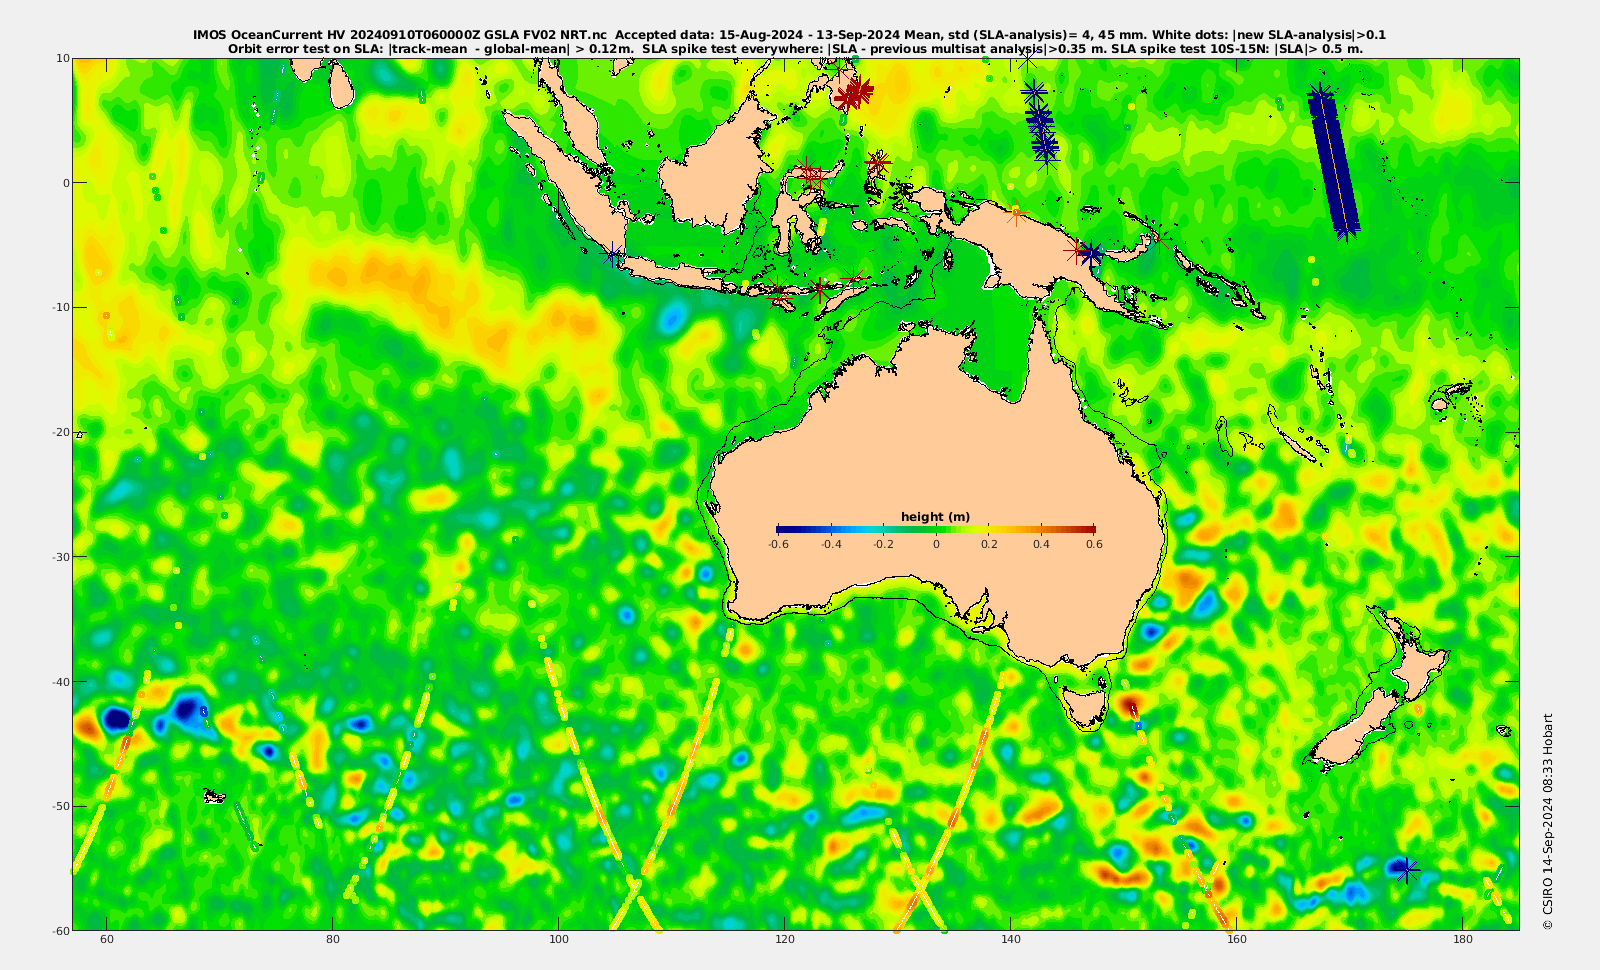Click the 'Orbit error test on SLA' subtitle line
The image size is (1600, 970).
(x=795, y=48)
